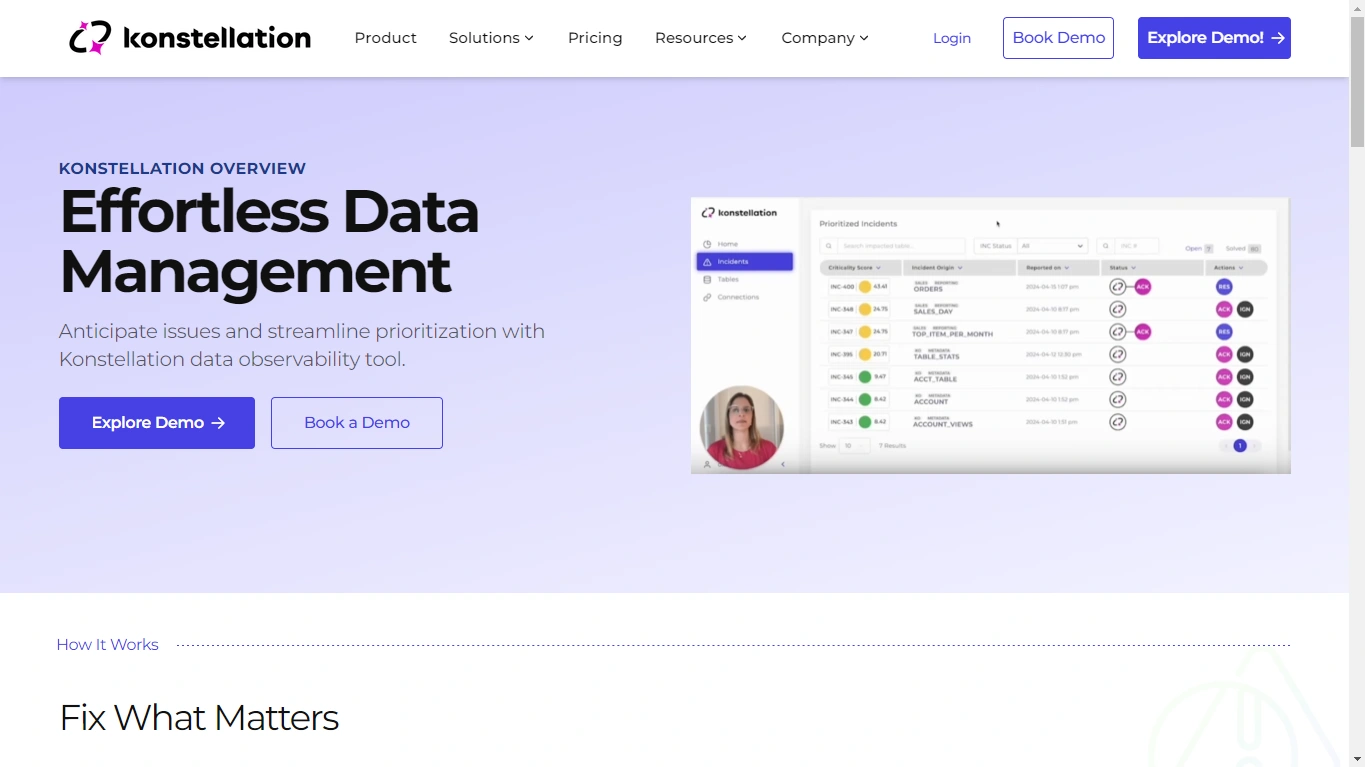The height and width of the screenshot is (767, 1365).
Task: Click the ACK action icon in ACCOUNT row
Action: point(1224,399)
